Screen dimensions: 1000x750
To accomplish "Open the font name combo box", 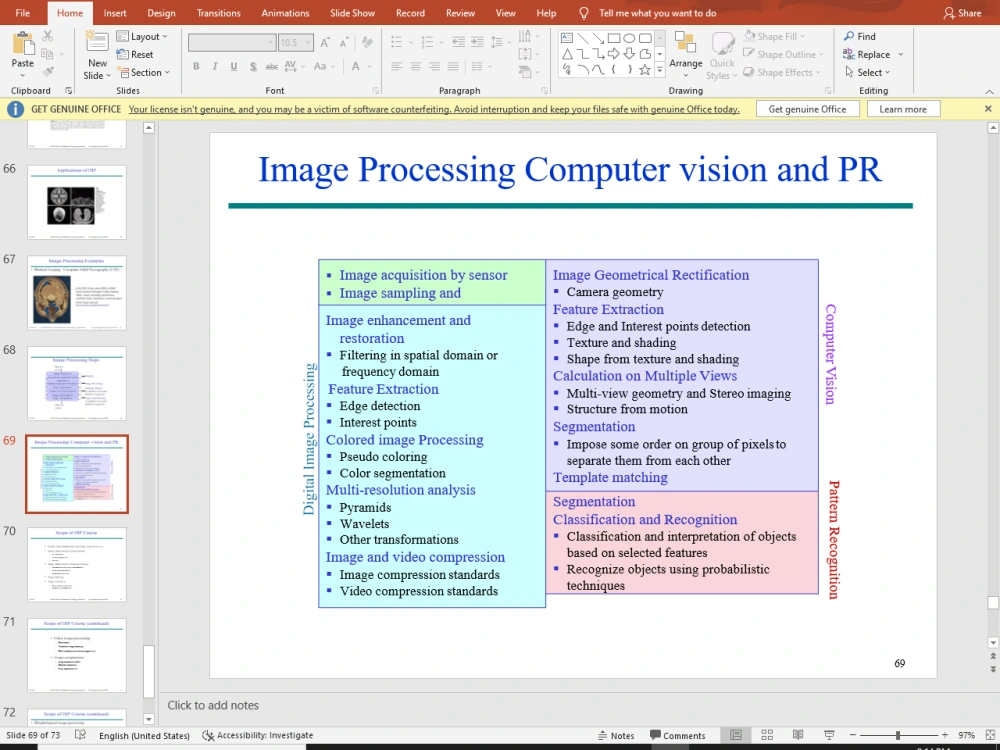I will pyautogui.click(x=232, y=42).
